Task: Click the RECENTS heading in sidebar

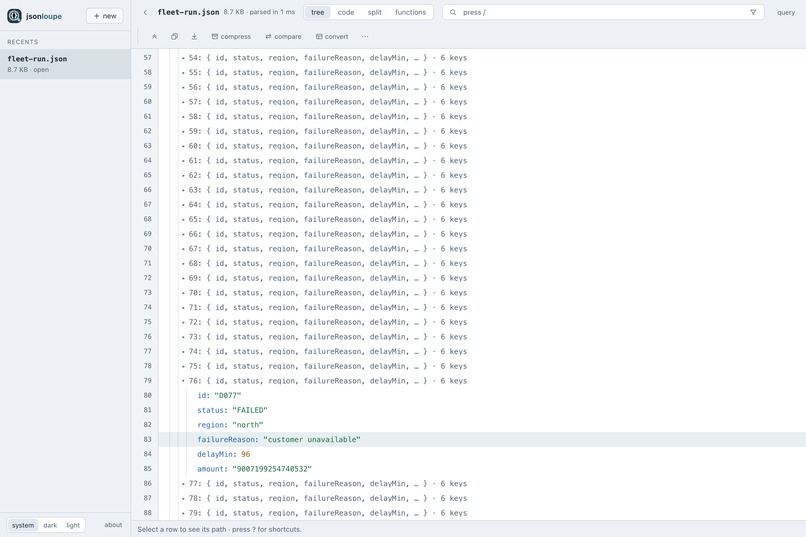Action: (23, 42)
